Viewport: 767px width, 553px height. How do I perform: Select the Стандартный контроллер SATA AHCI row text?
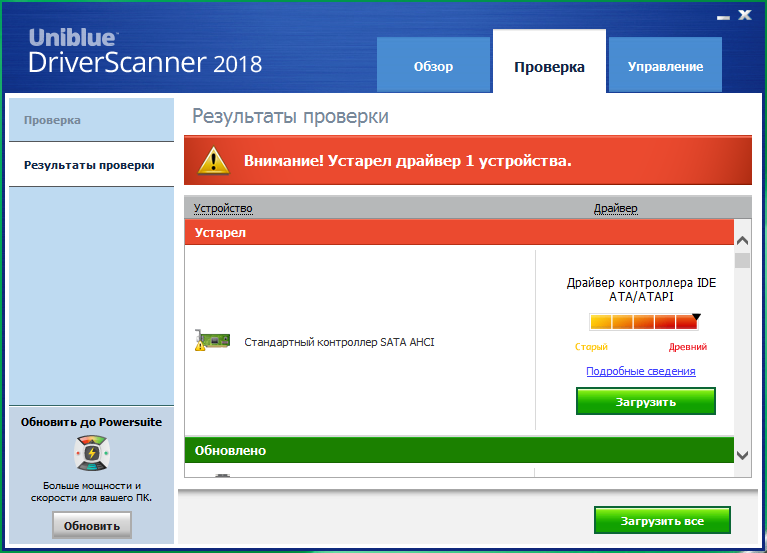pyautogui.click(x=339, y=342)
